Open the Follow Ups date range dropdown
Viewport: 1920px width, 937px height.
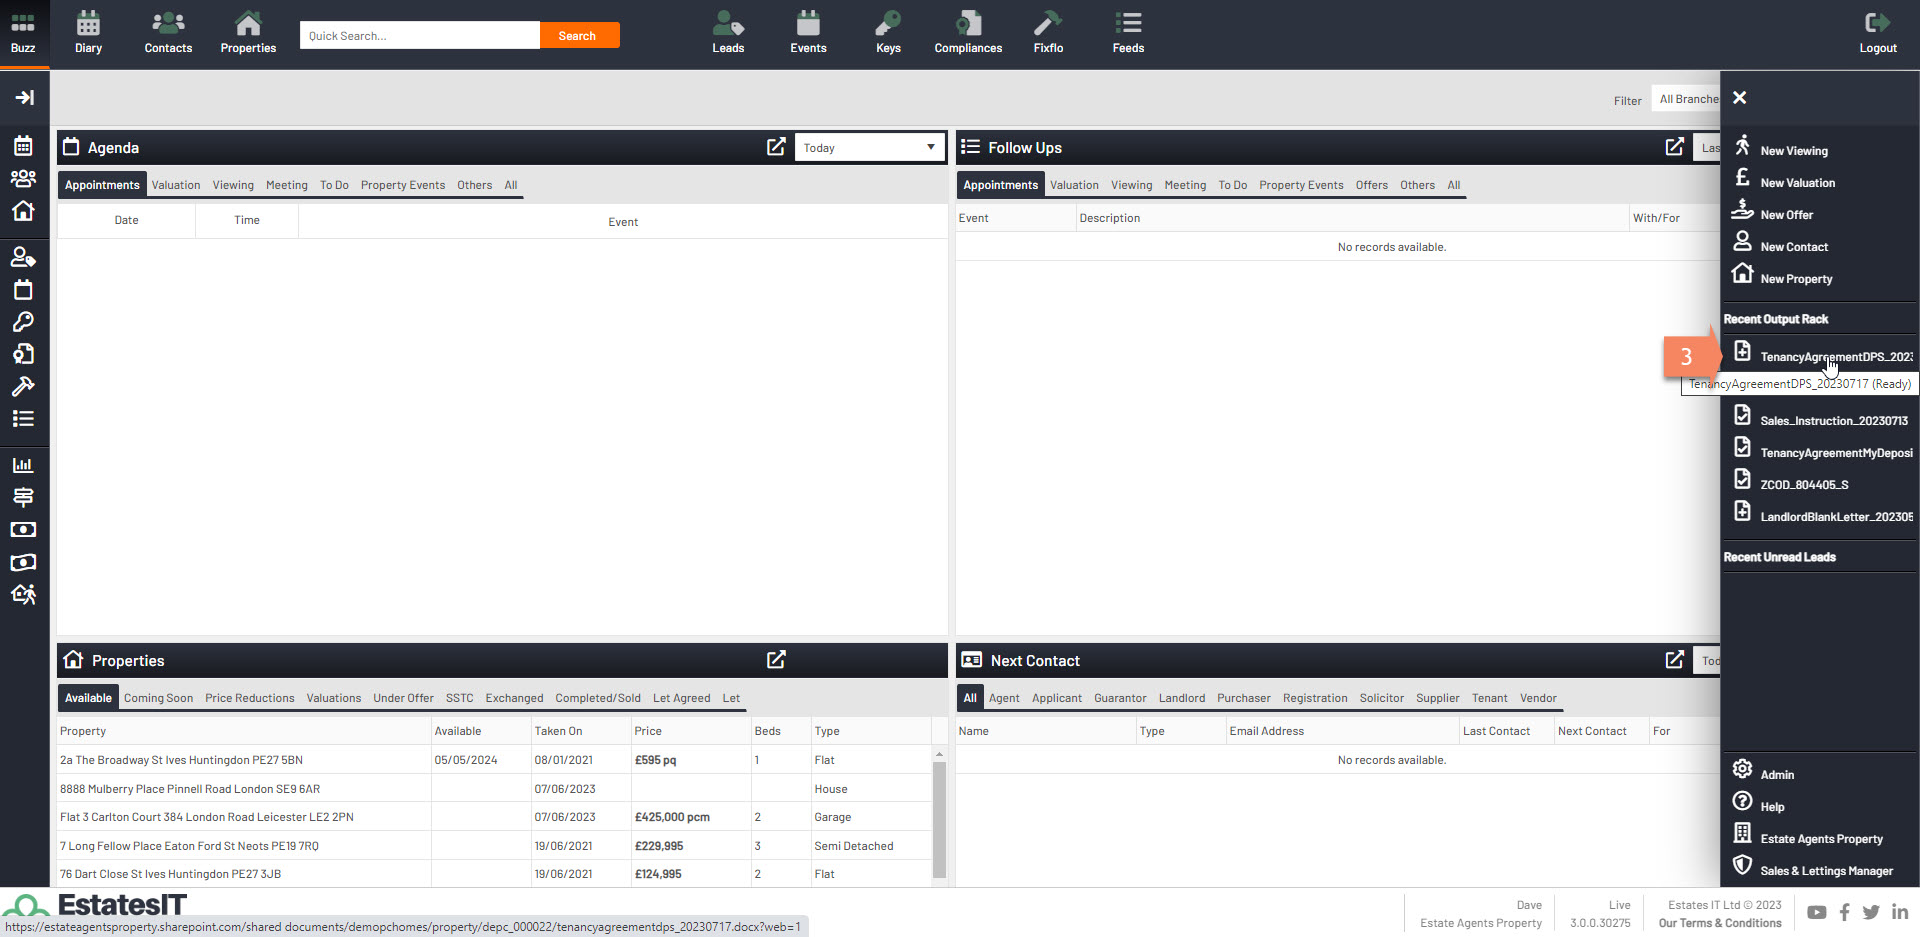[1708, 148]
